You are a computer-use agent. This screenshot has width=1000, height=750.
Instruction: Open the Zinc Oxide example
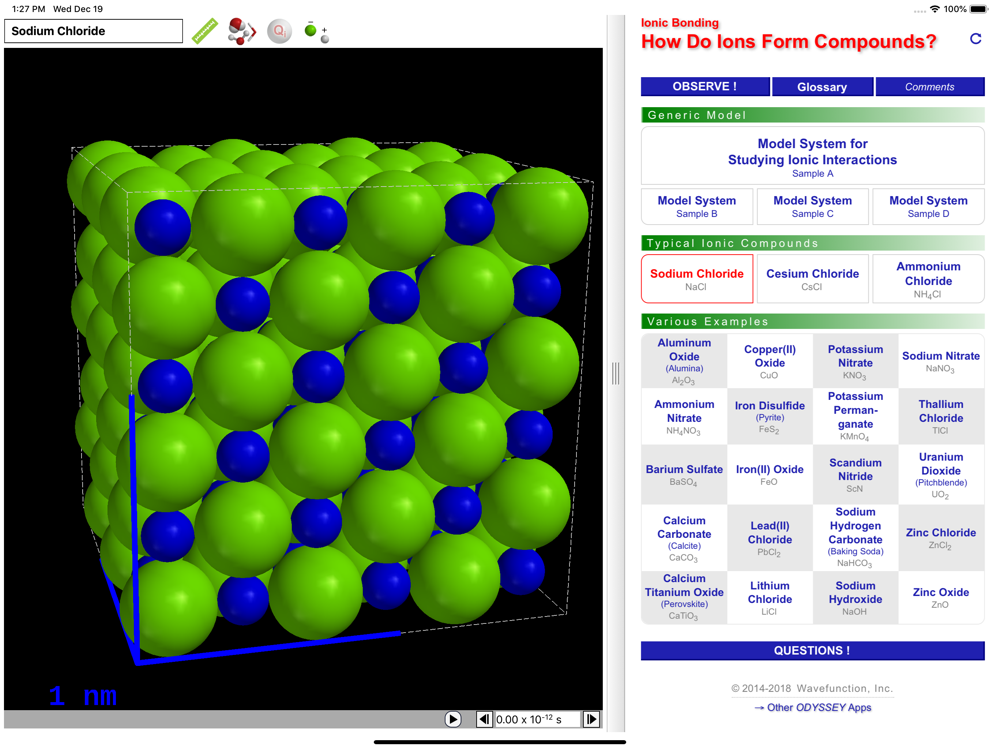[x=941, y=597]
